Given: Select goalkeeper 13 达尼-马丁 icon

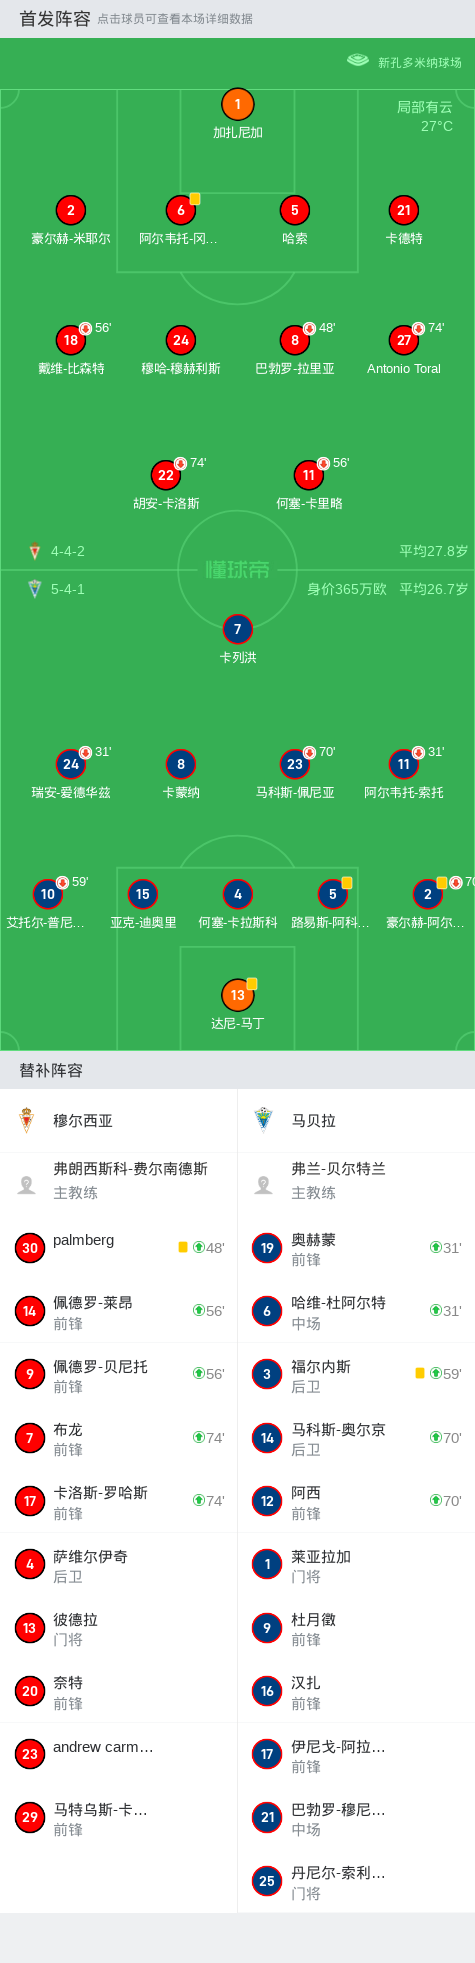Looking at the screenshot, I should pos(237,995).
